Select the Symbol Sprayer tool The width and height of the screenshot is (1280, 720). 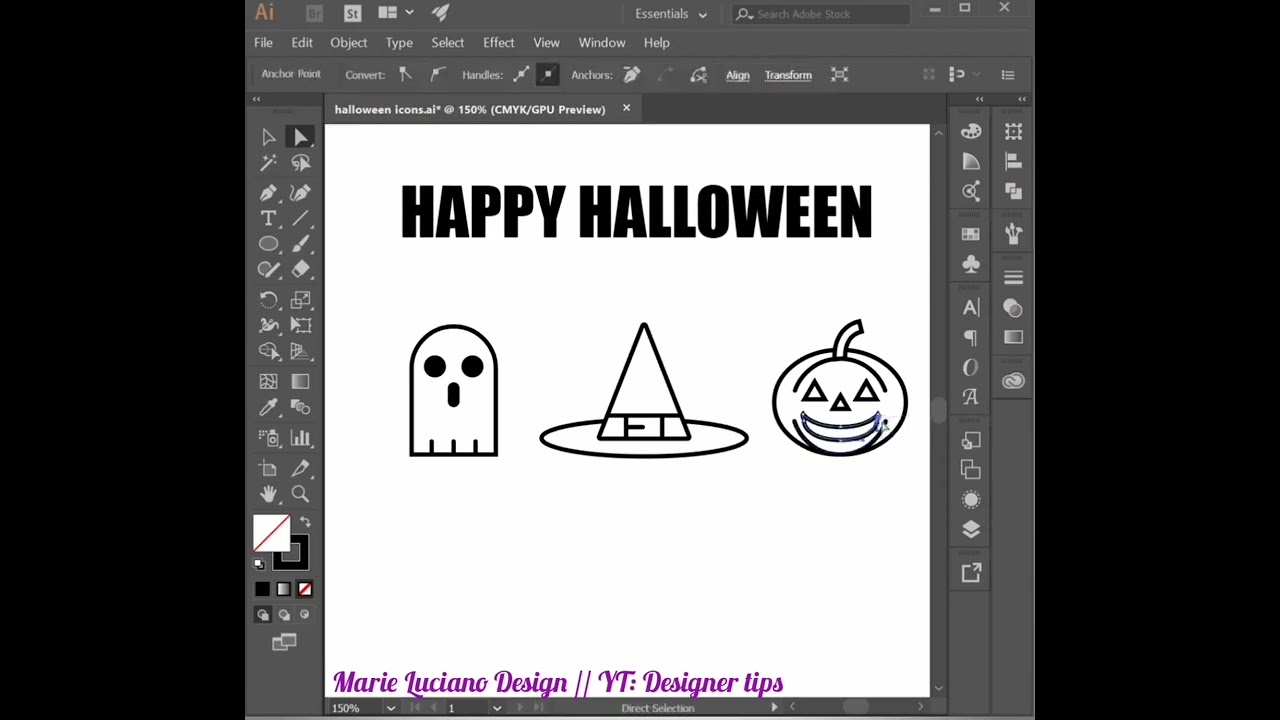click(x=268, y=438)
